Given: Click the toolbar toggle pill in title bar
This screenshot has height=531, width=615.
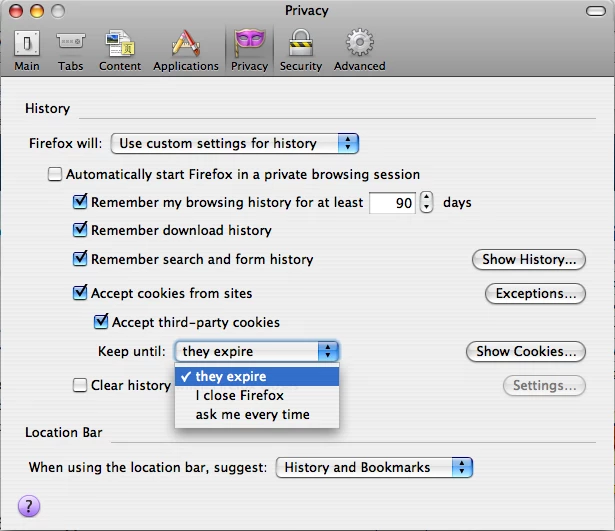Looking at the screenshot, I should click(596, 11).
